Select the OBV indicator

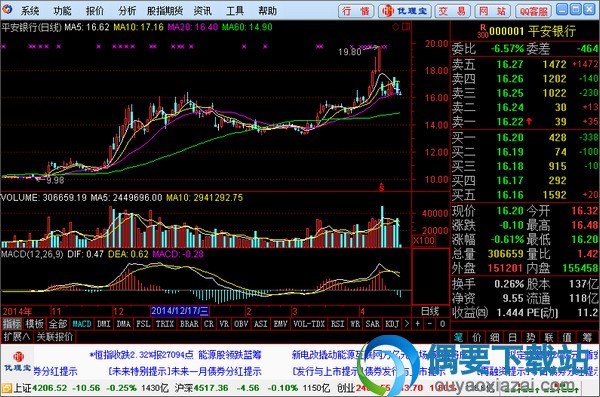[x=241, y=324]
